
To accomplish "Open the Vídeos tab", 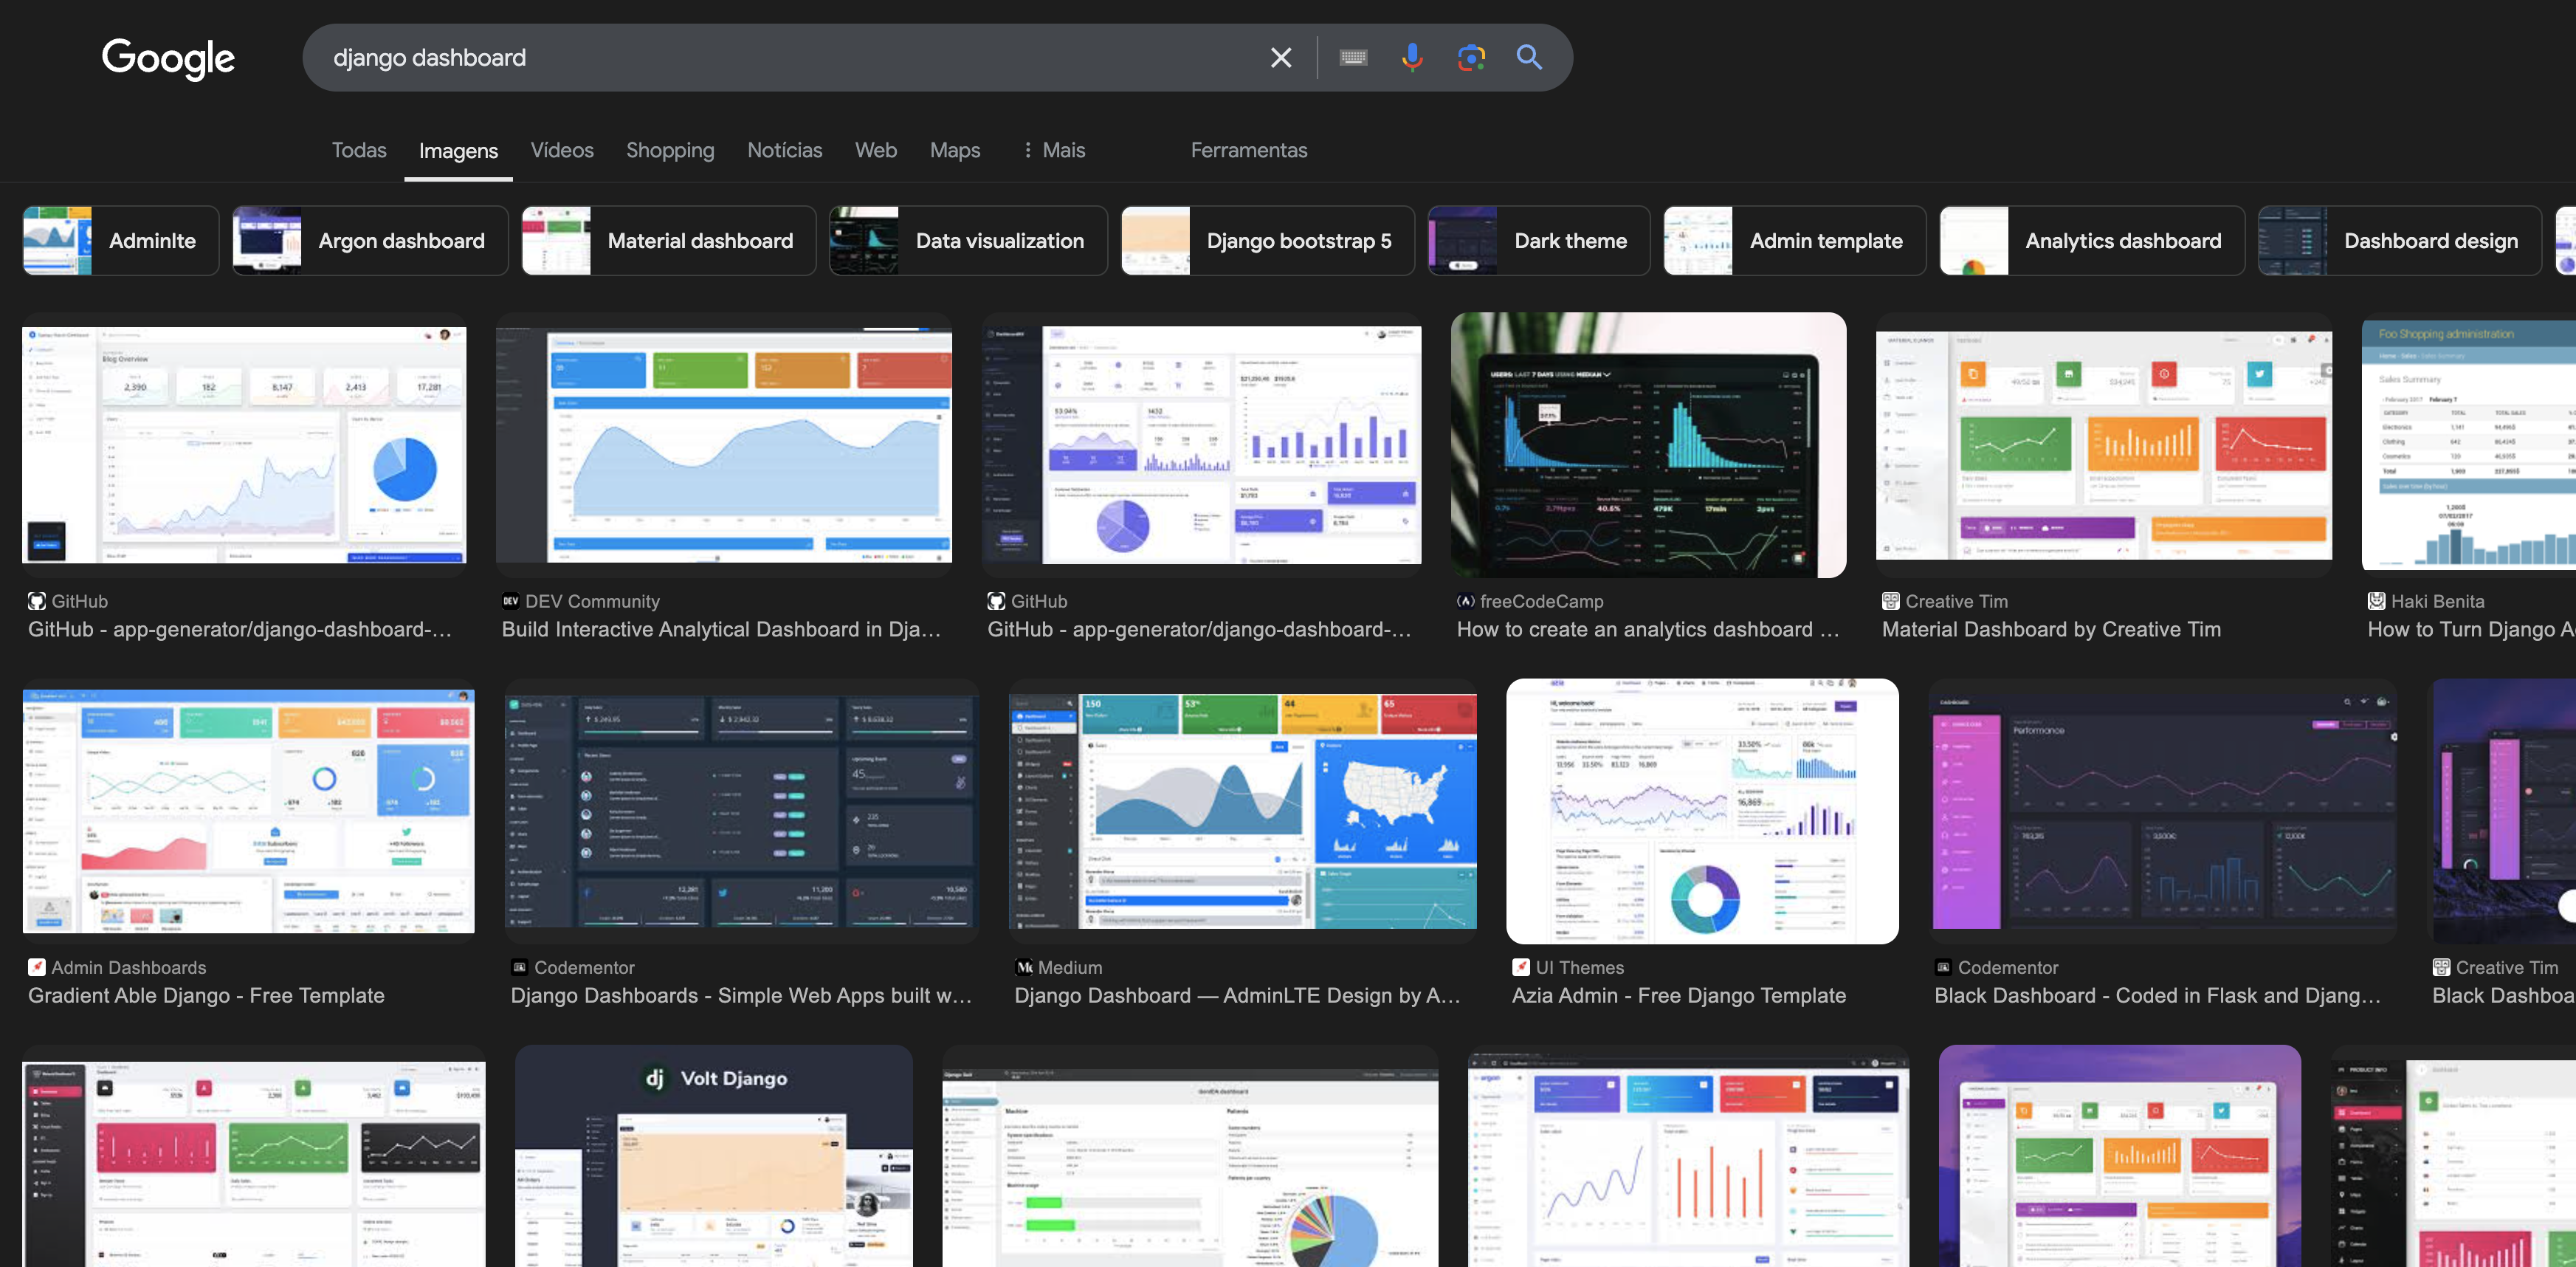I will click(x=562, y=150).
